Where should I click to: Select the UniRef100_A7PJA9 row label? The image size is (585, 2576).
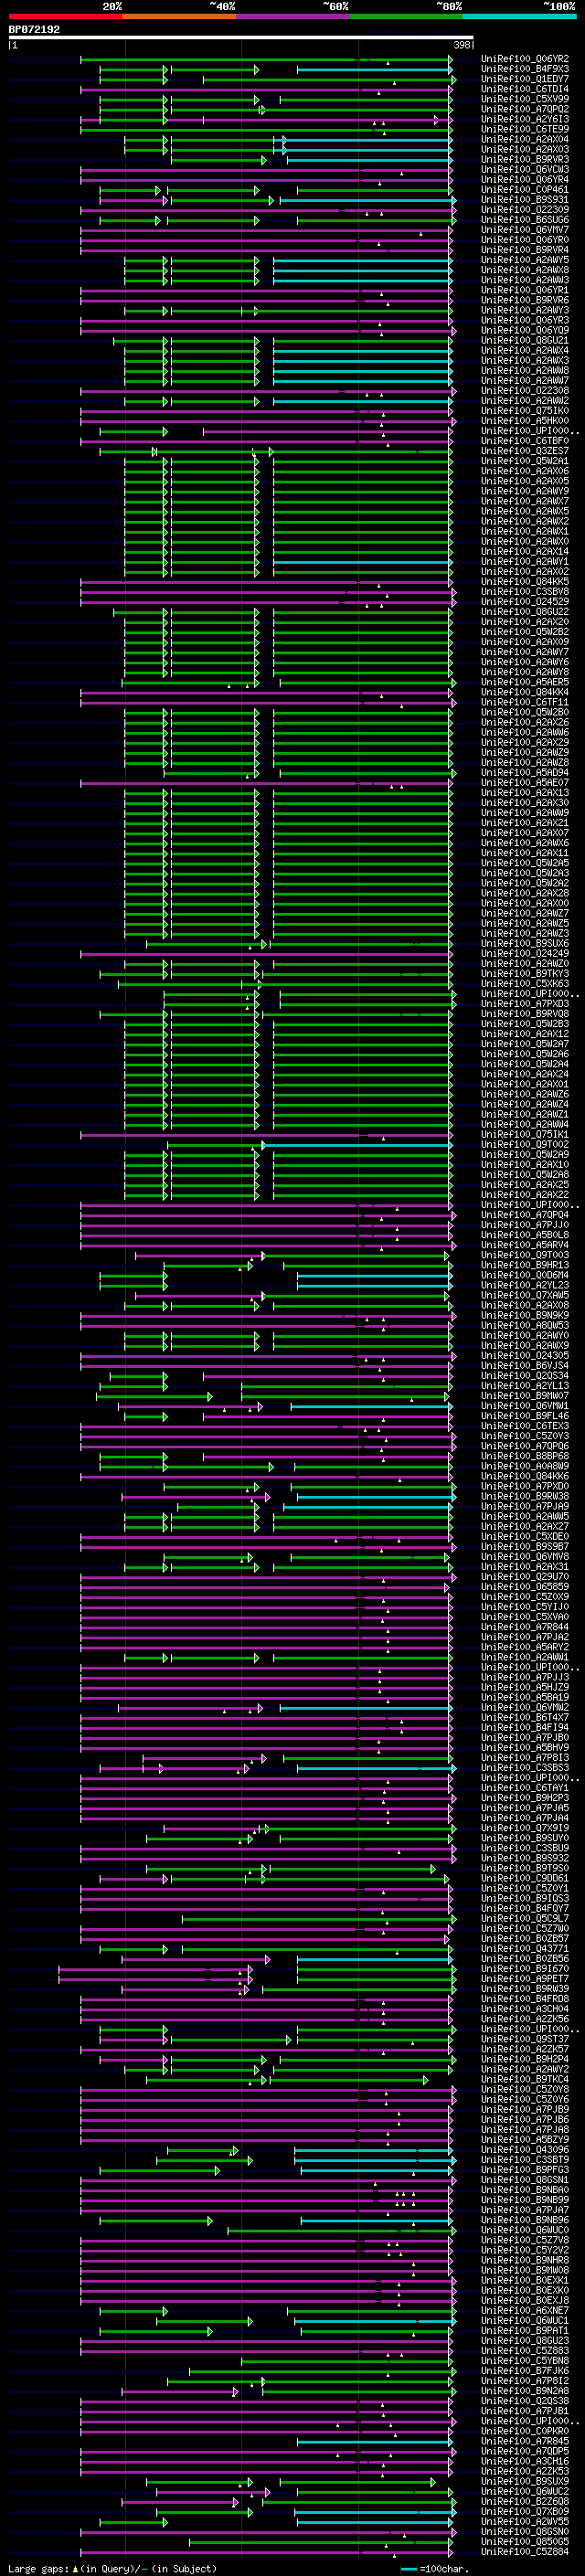pos(525,1507)
